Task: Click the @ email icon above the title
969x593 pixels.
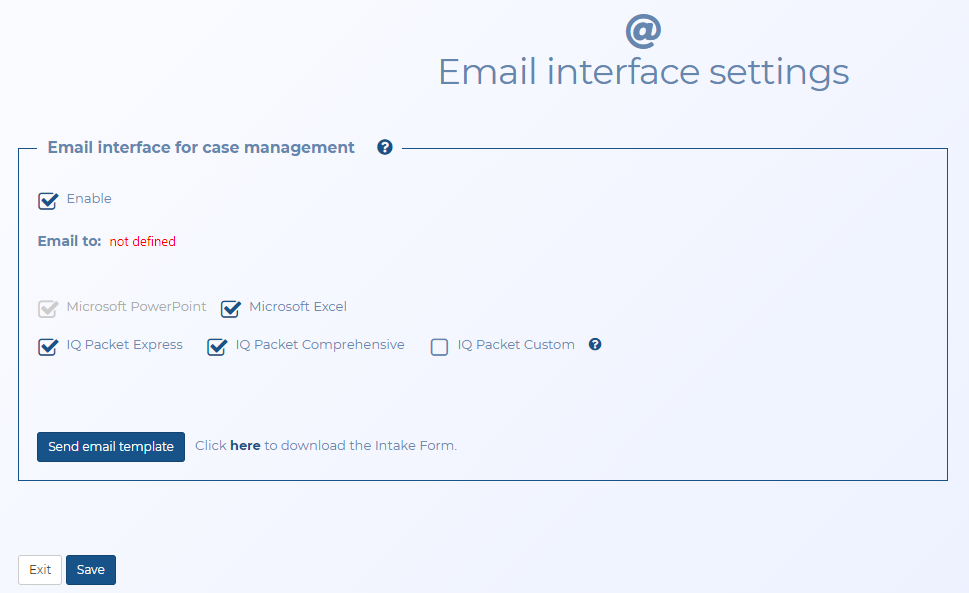Action: click(x=643, y=31)
